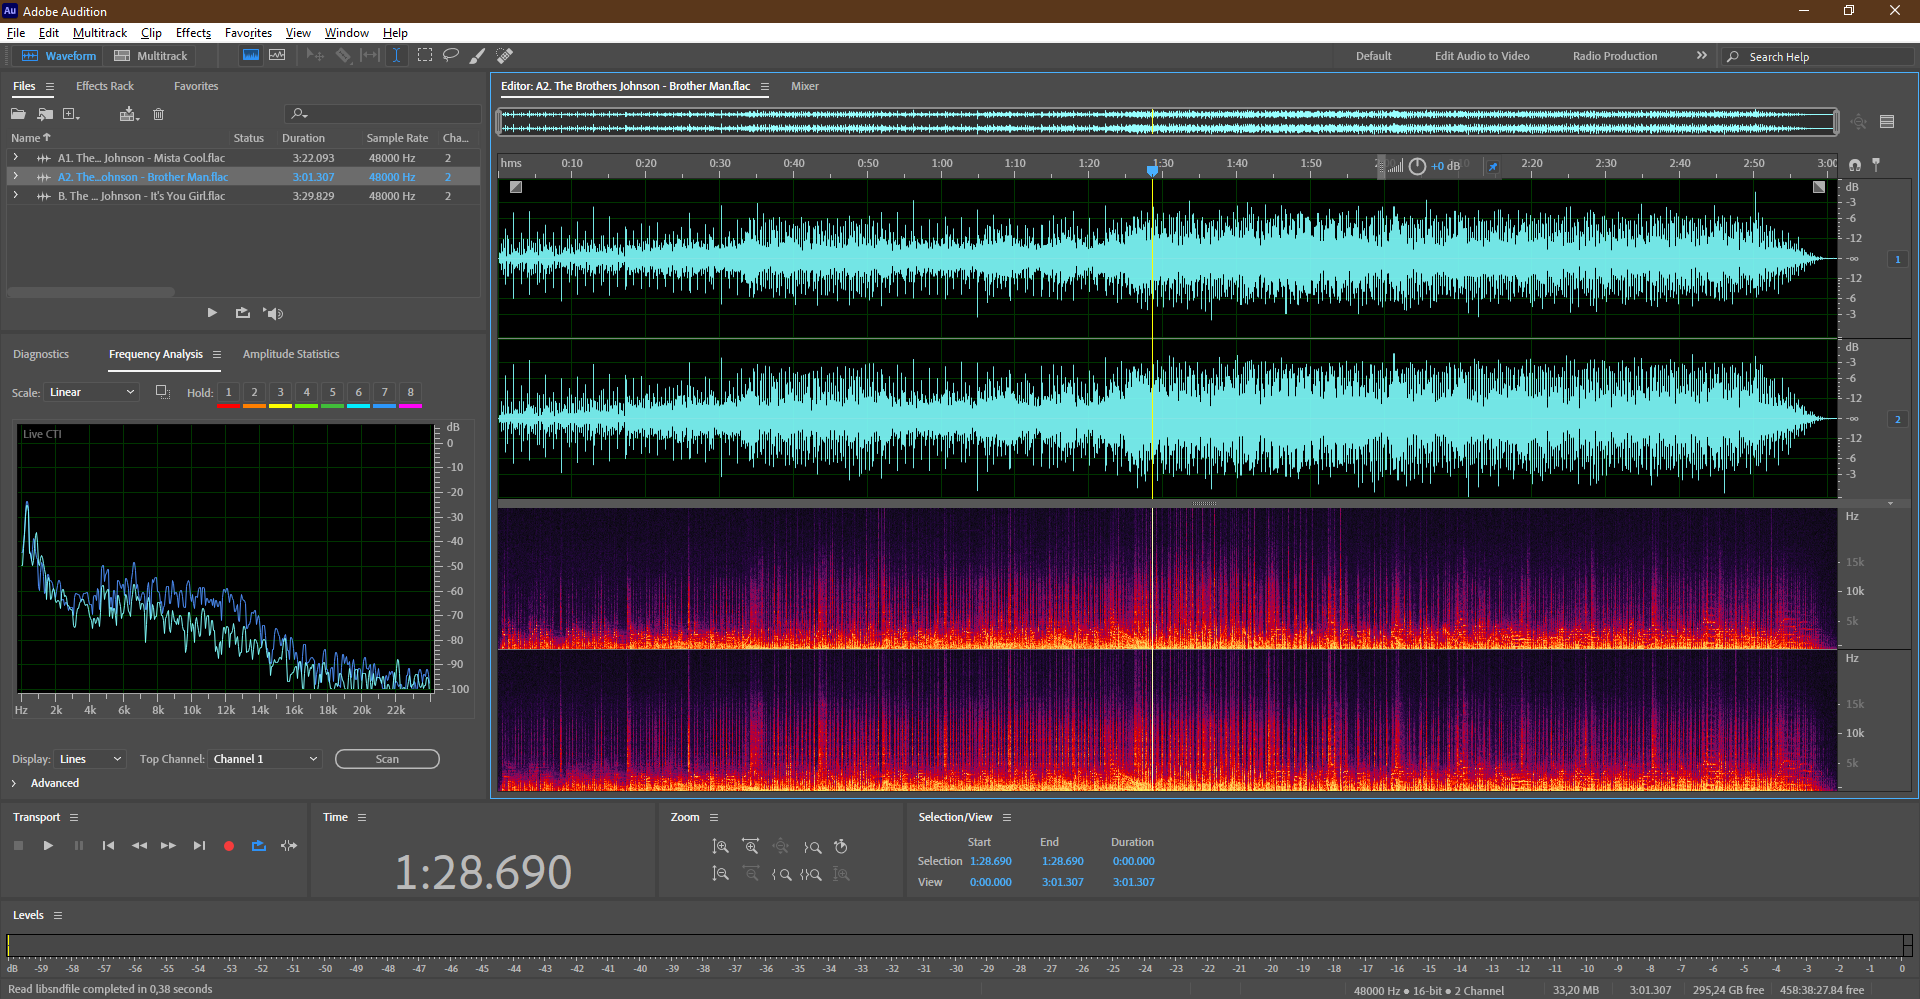Select Edit Audio to Video workspace
1920x999 pixels.
(x=1482, y=56)
